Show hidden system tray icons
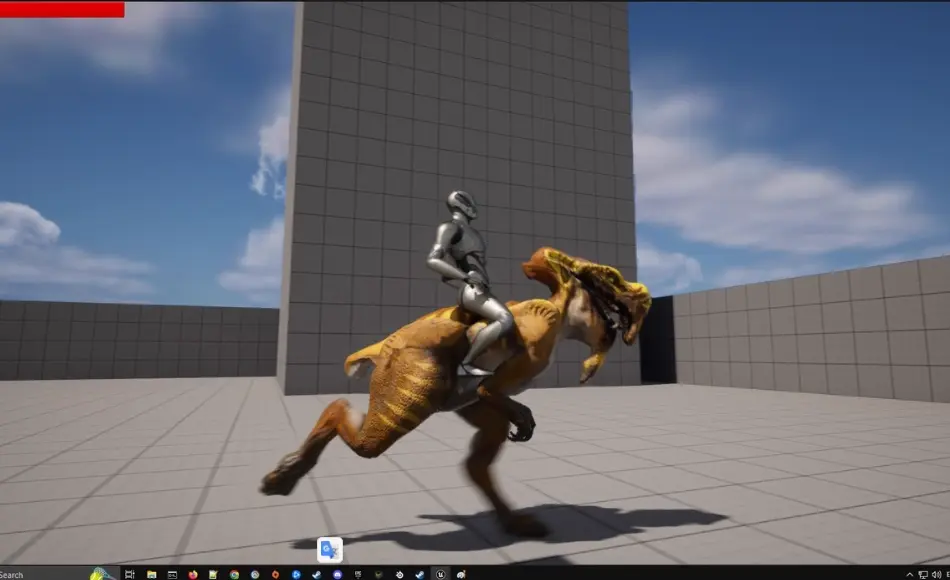 tap(909, 575)
